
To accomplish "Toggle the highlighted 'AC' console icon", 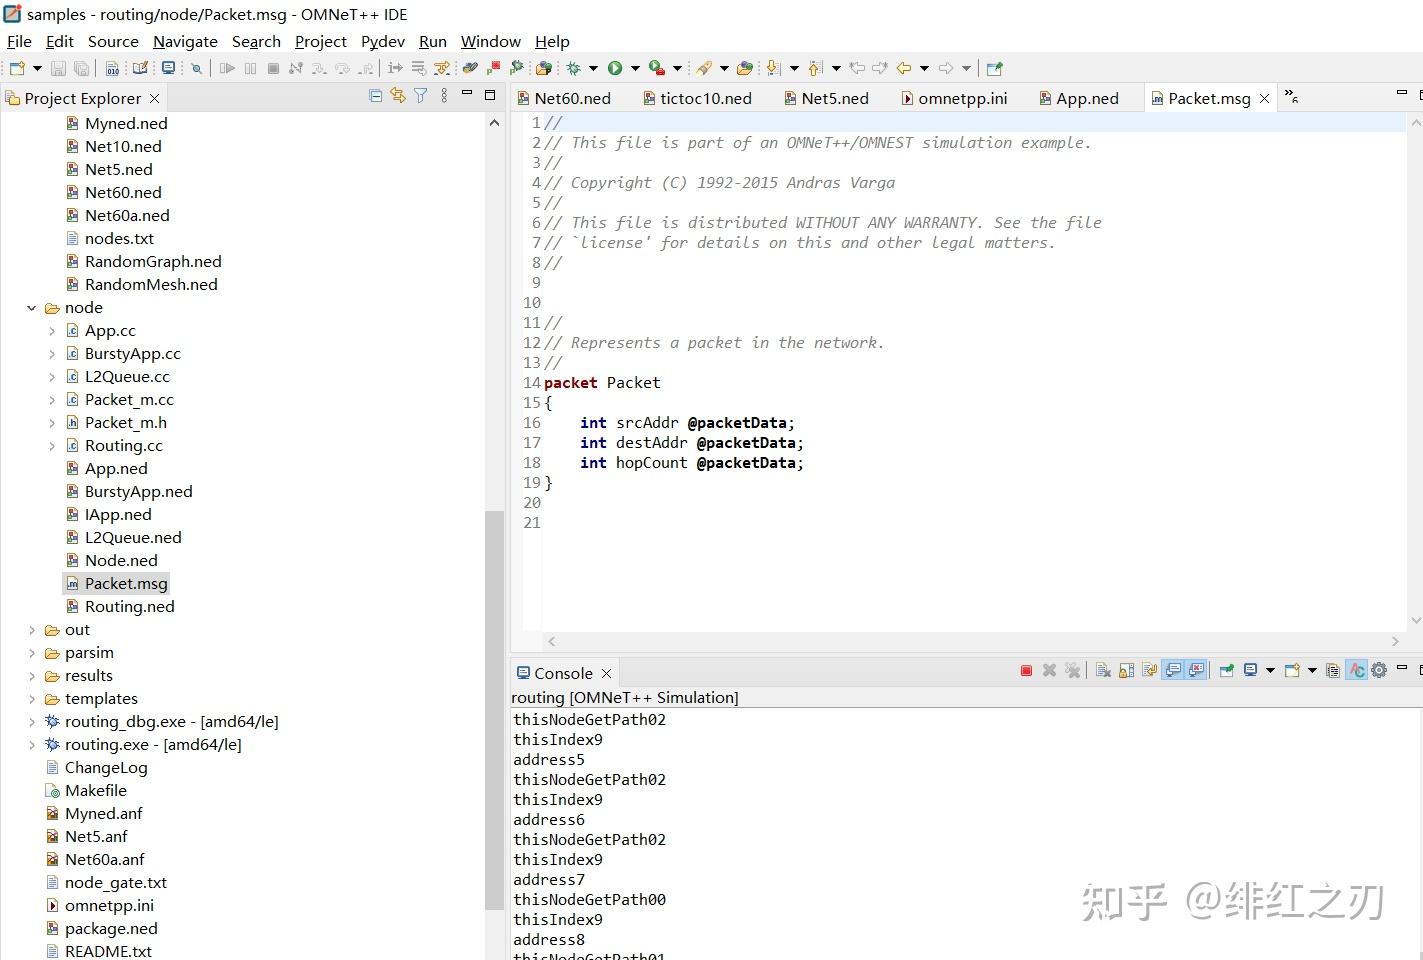I will click(x=1357, y=671).
